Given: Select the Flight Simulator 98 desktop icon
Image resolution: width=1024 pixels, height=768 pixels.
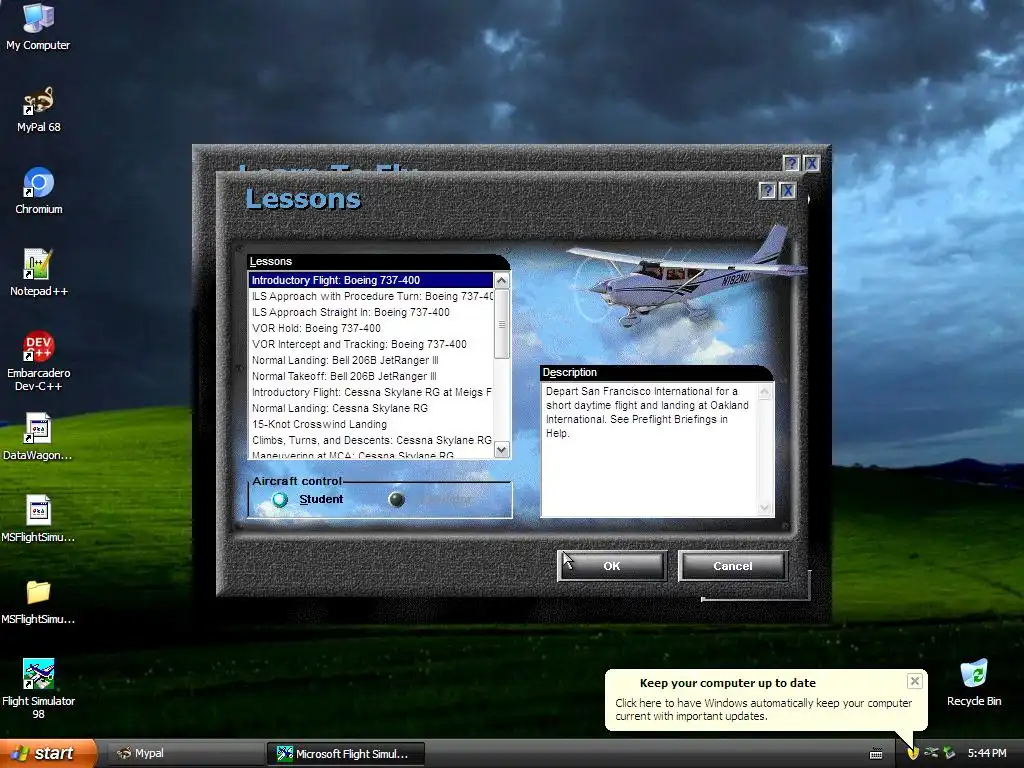Looking at the screenshot, I should 38,688.
